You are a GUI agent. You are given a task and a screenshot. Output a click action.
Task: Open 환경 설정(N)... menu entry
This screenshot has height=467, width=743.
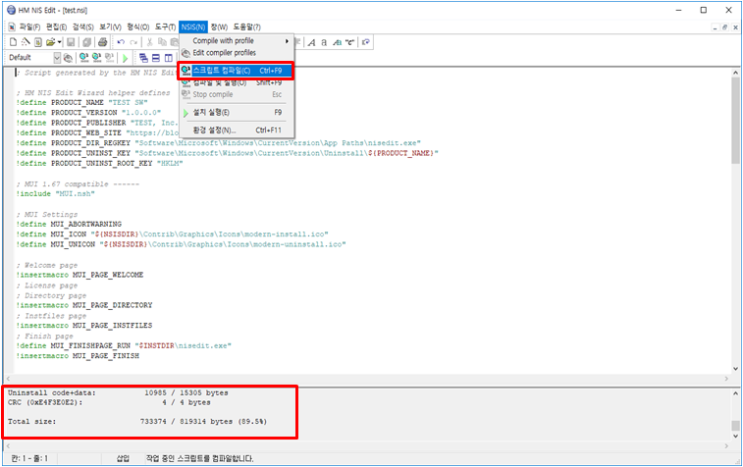click(236, 130)
